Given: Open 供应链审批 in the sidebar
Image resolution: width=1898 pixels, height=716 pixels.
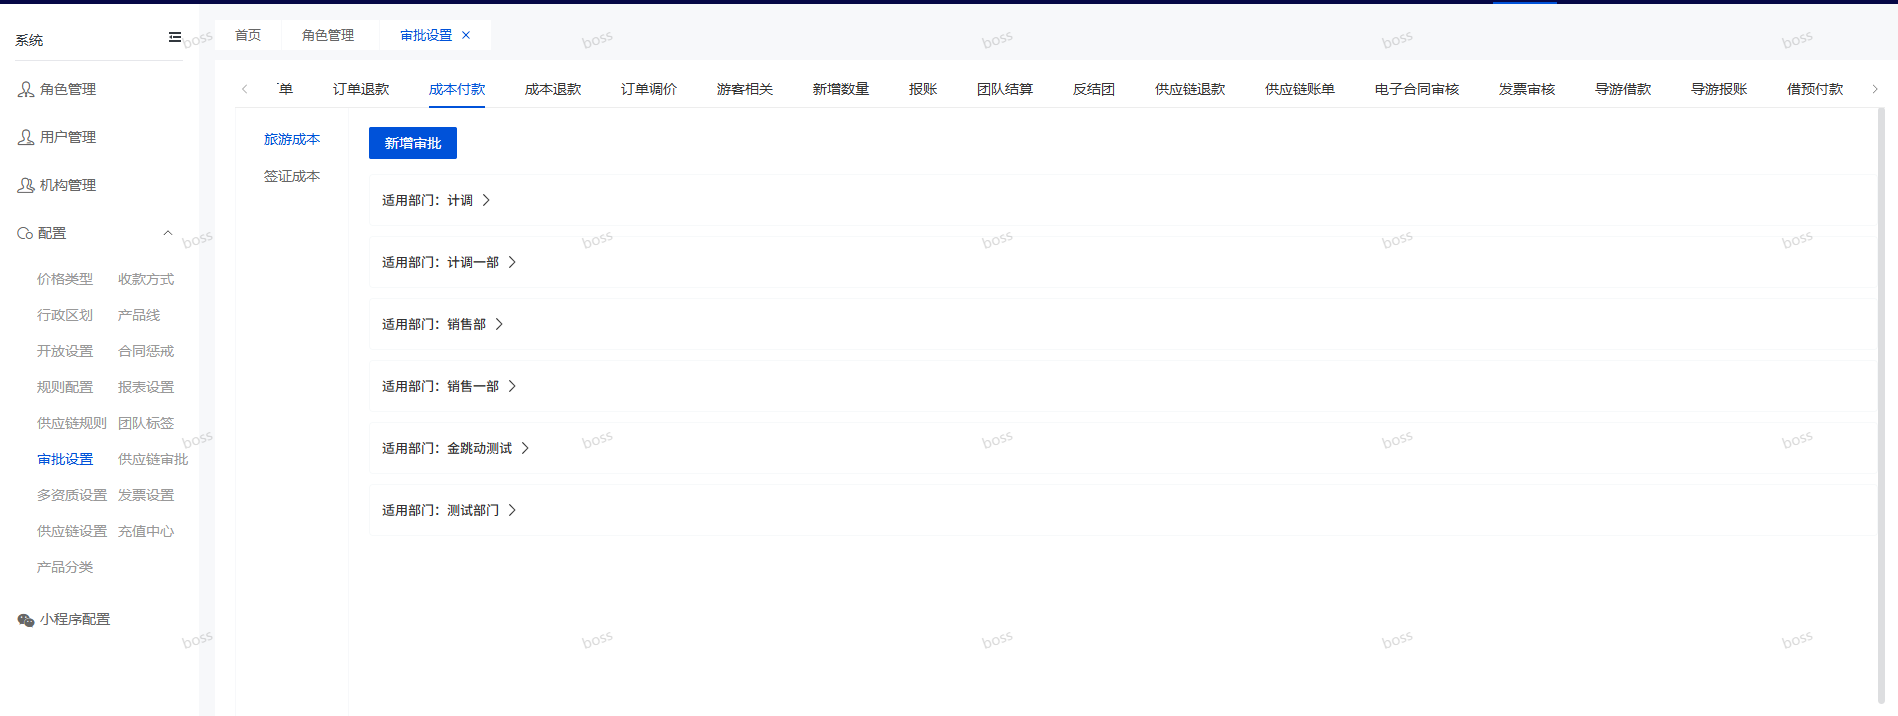Looking at the screenshot, I should tap(153, 459).
